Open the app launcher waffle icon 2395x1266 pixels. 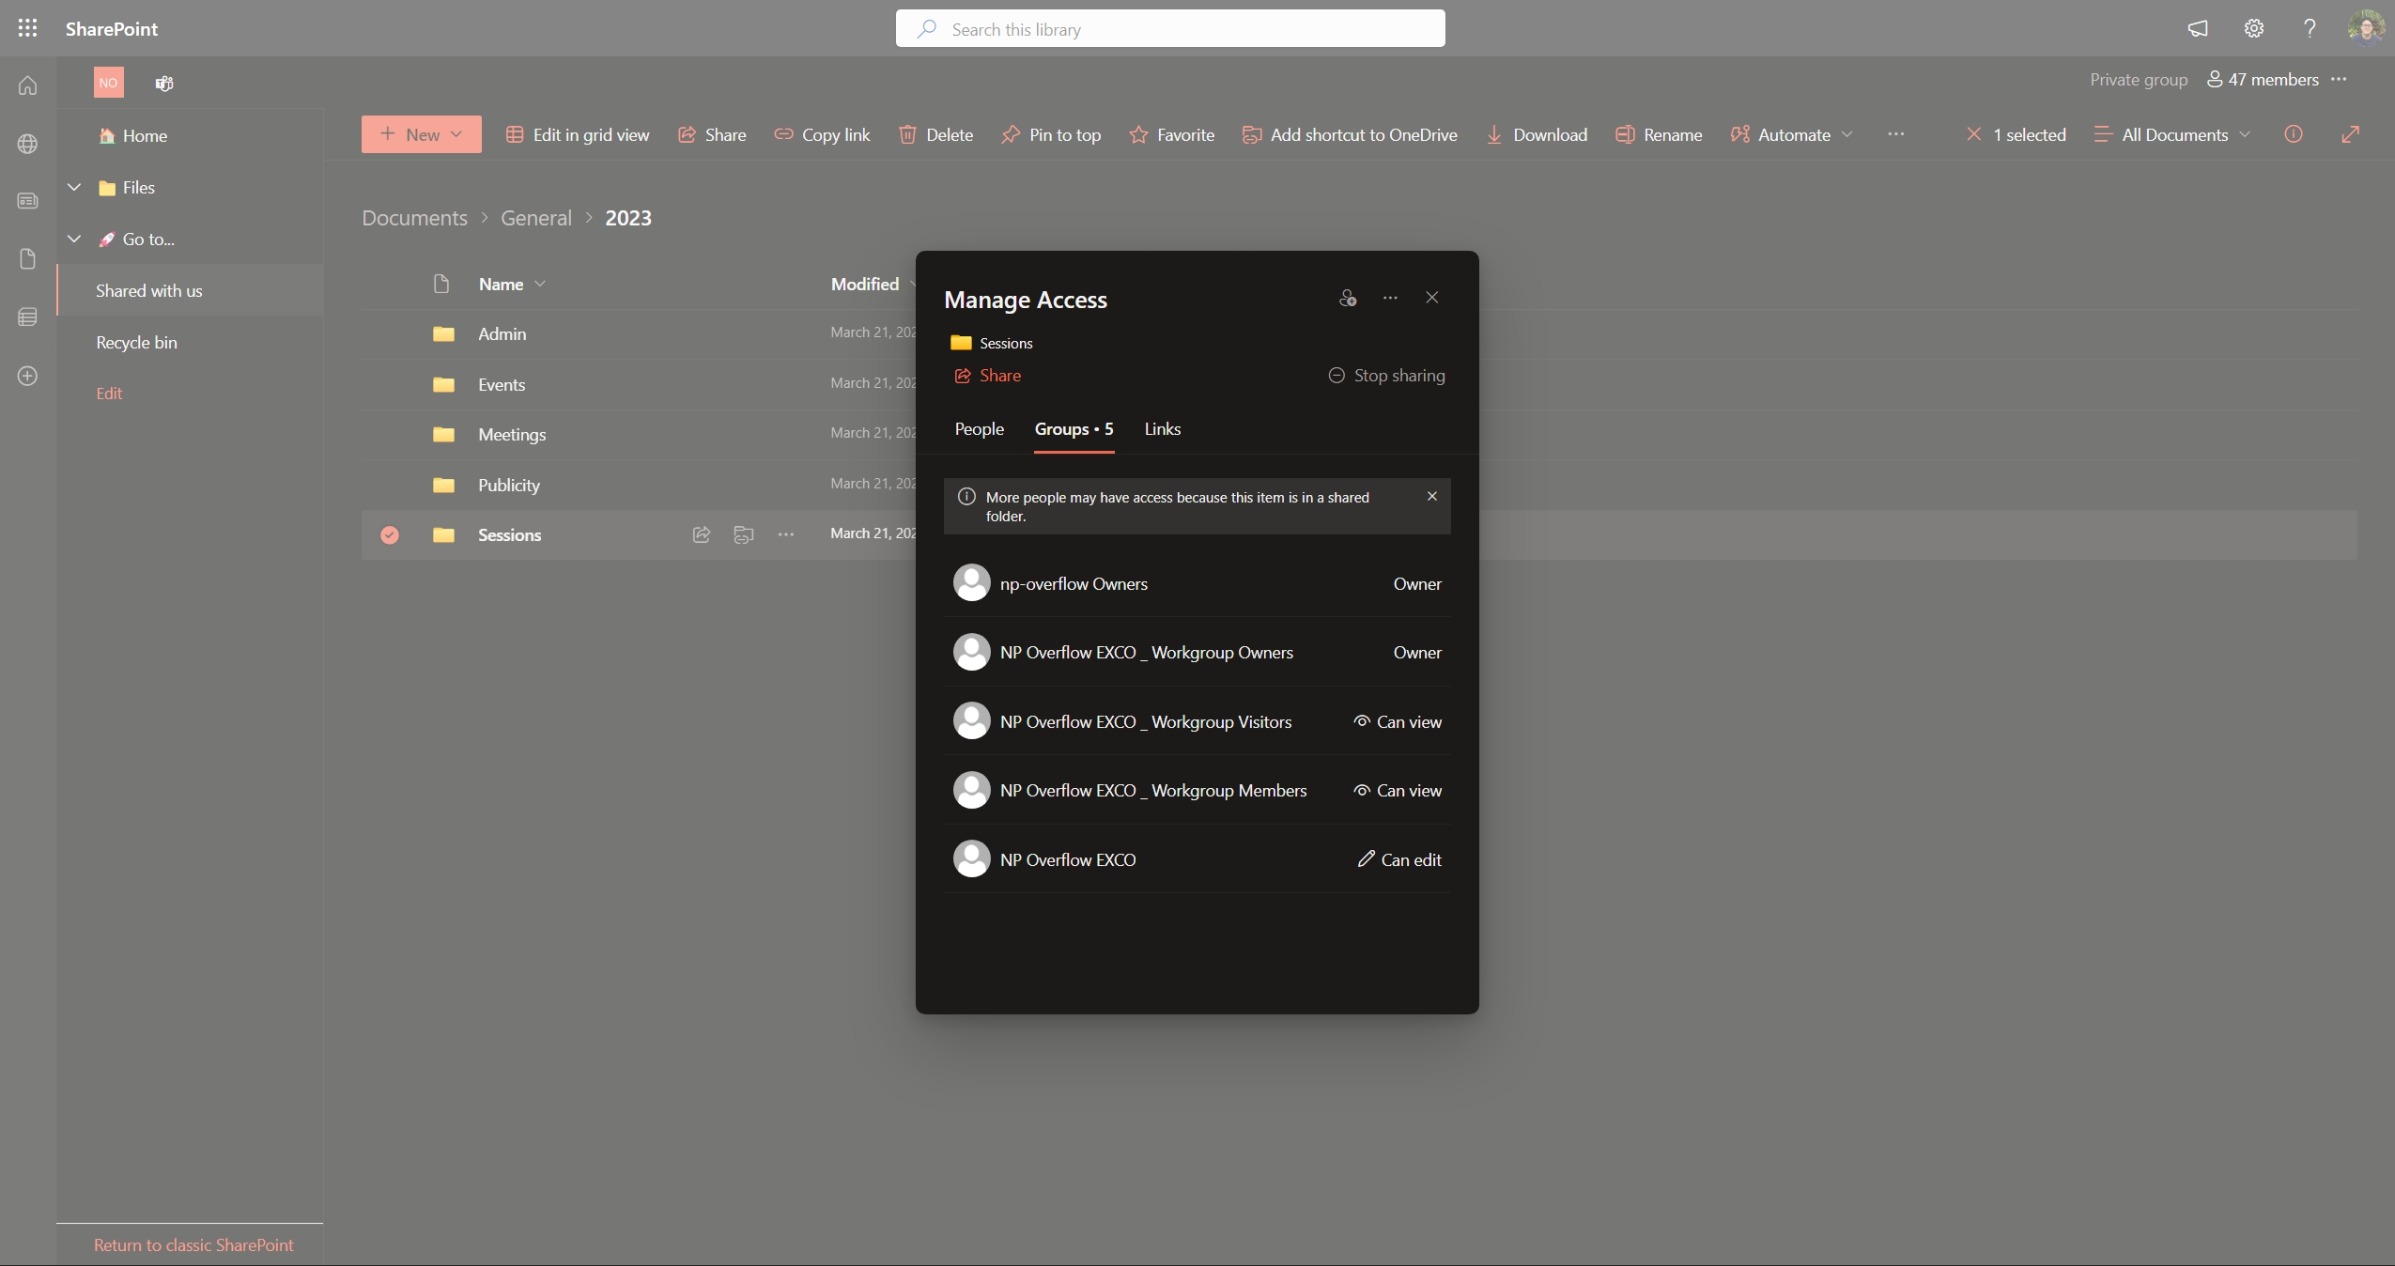[27, 28]
